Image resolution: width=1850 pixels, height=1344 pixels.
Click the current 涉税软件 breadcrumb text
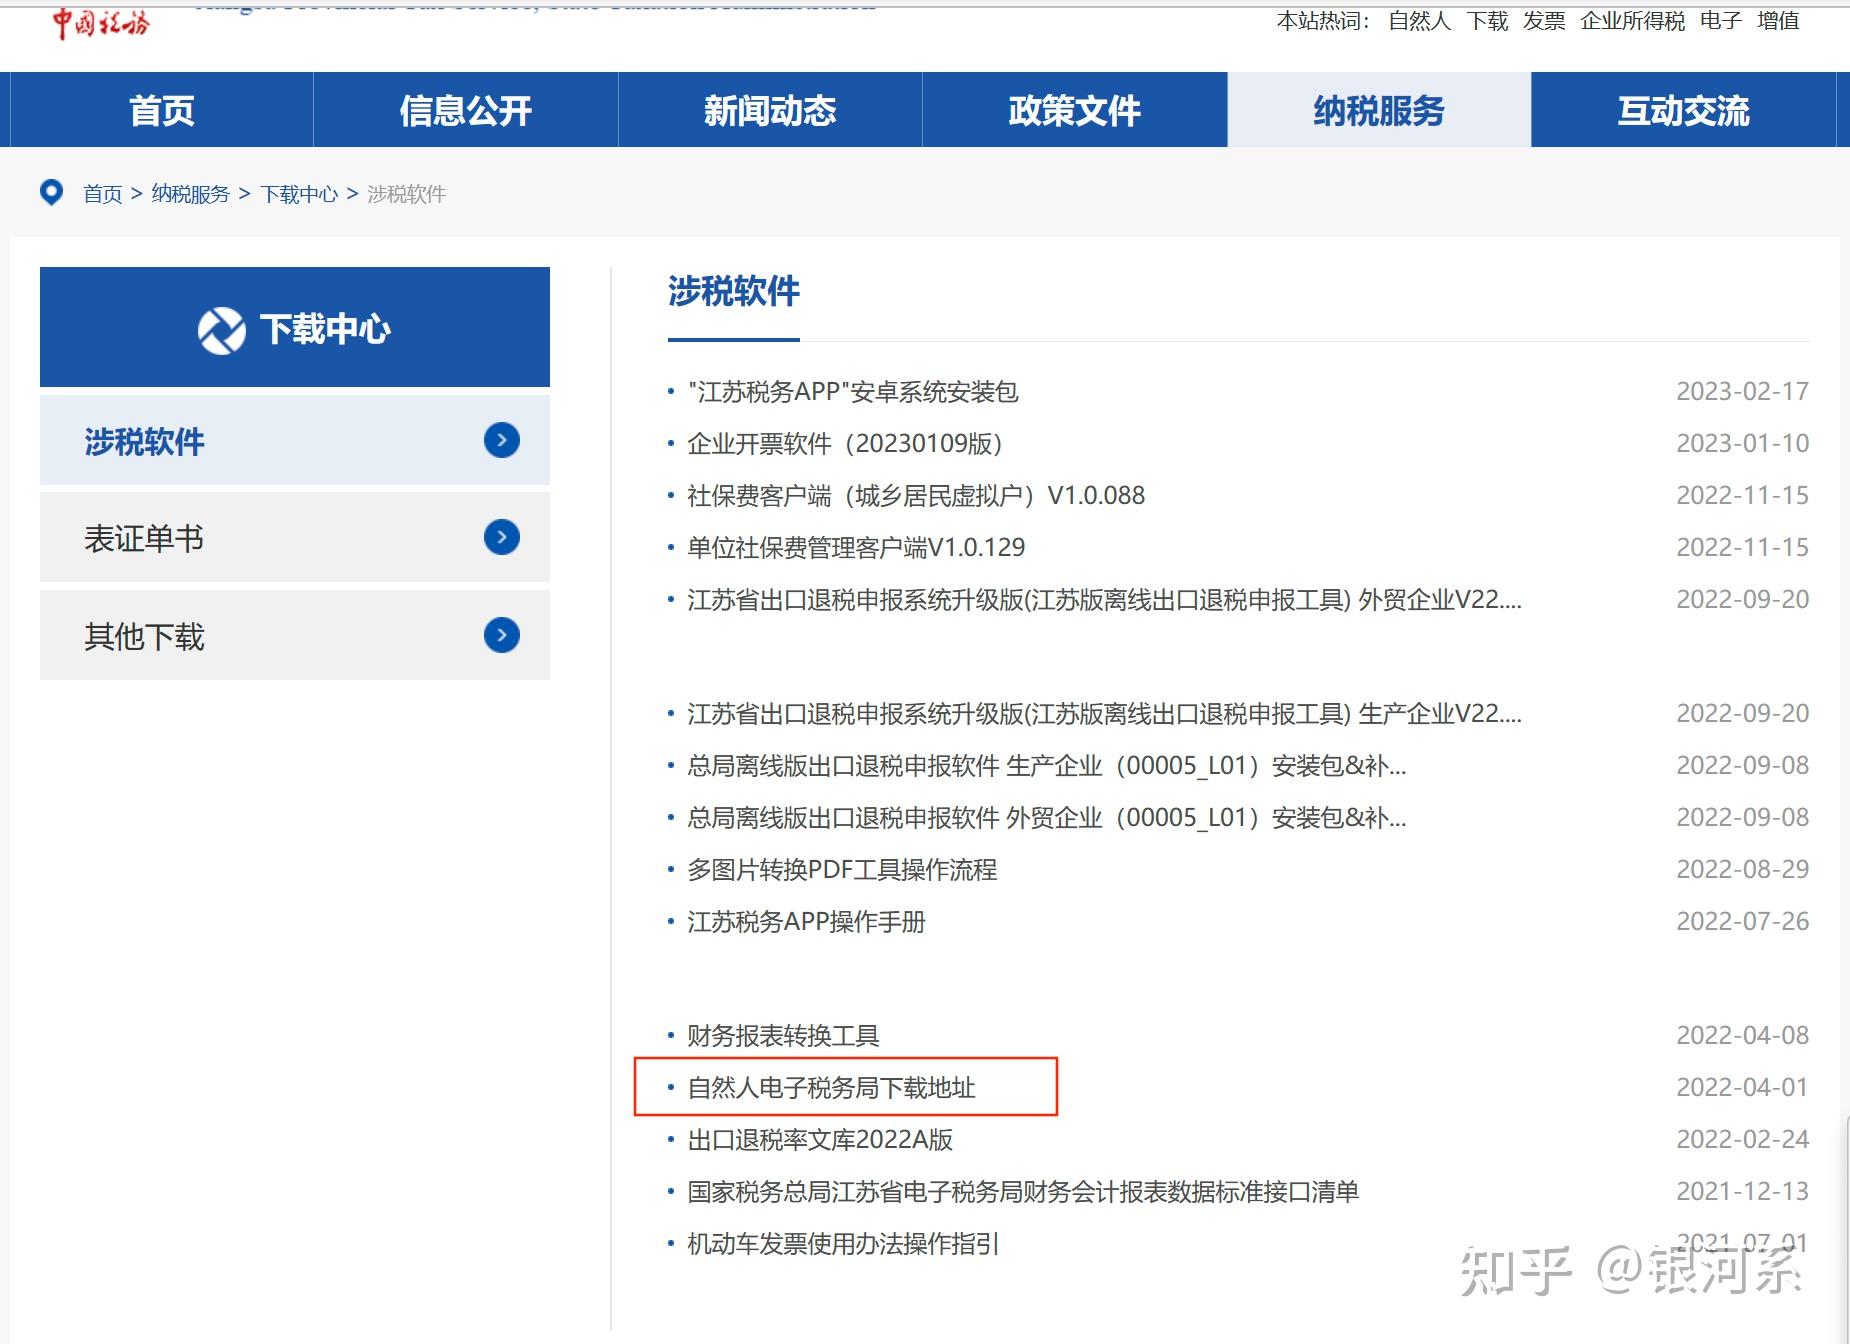[407, 194]
